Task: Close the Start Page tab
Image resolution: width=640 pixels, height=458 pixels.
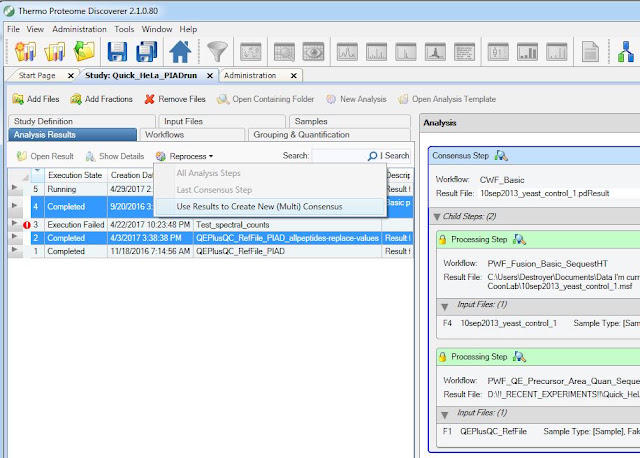Action: click(71, 76)
